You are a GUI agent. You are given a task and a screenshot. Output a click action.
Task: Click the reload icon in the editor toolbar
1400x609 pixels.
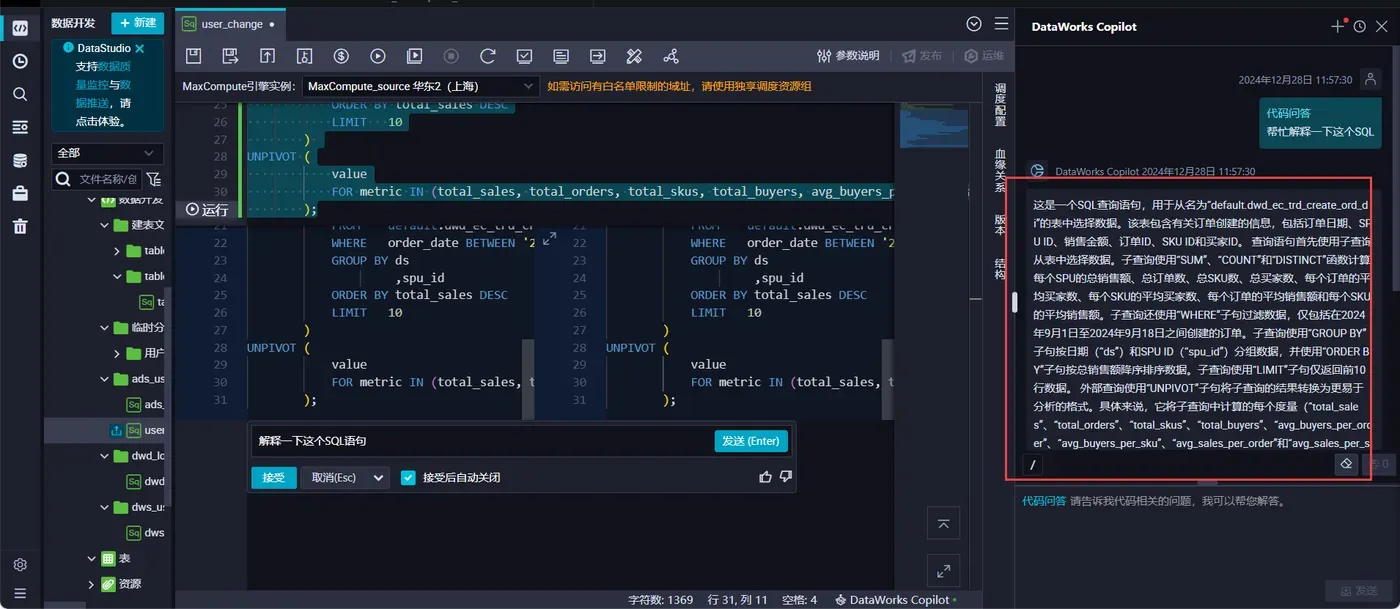coord(487,56)
